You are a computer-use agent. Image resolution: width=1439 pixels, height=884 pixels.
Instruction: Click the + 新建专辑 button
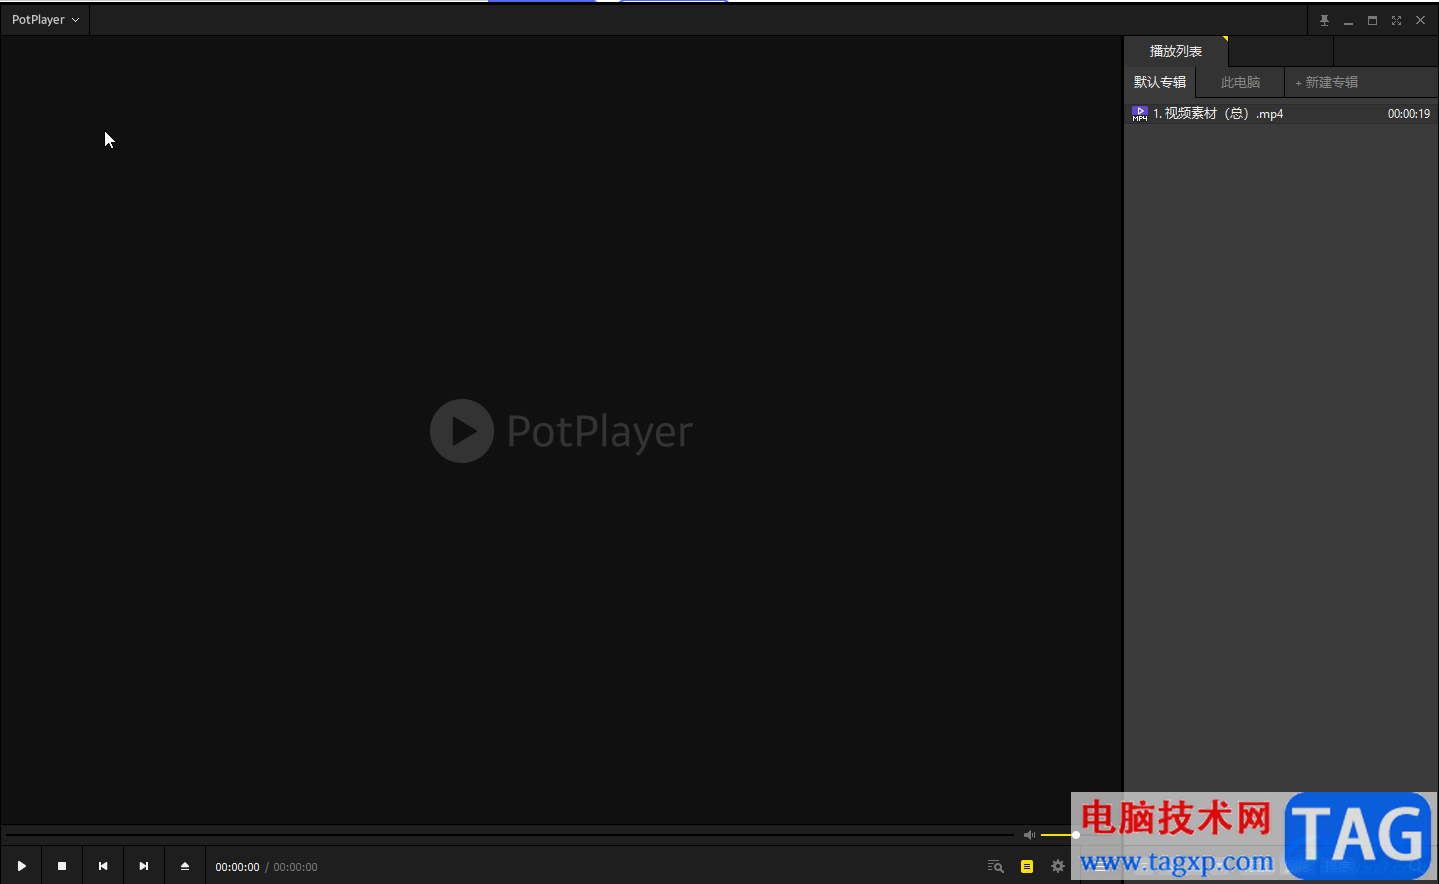pos(1327,82)
